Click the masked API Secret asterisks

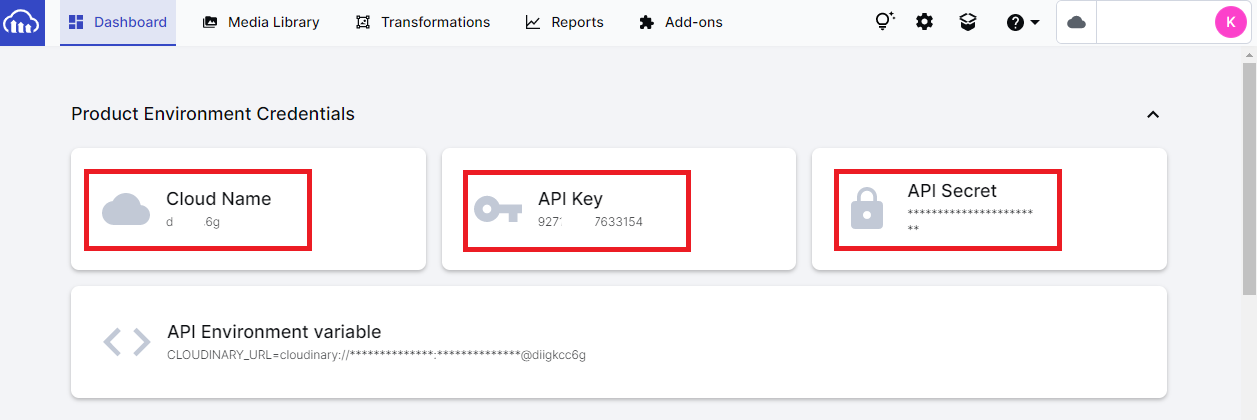(970, 220)
